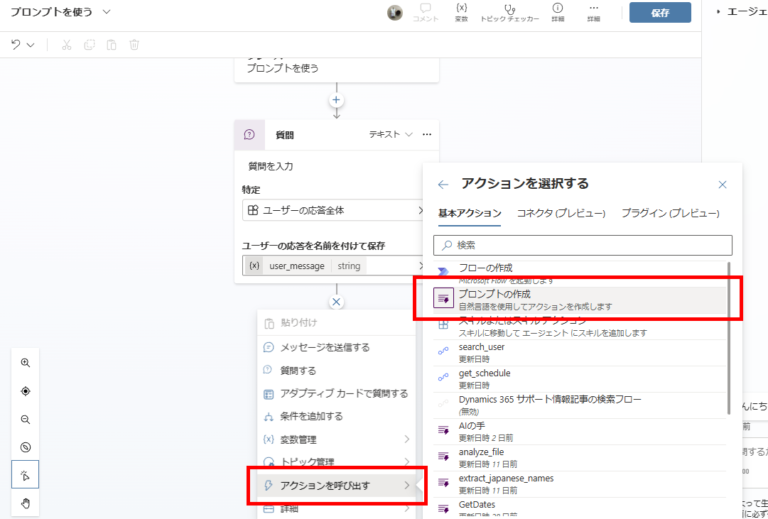Screen dimensions: 768x519
Task: Click the undo arrow icon
Action: tap(16, 44)
